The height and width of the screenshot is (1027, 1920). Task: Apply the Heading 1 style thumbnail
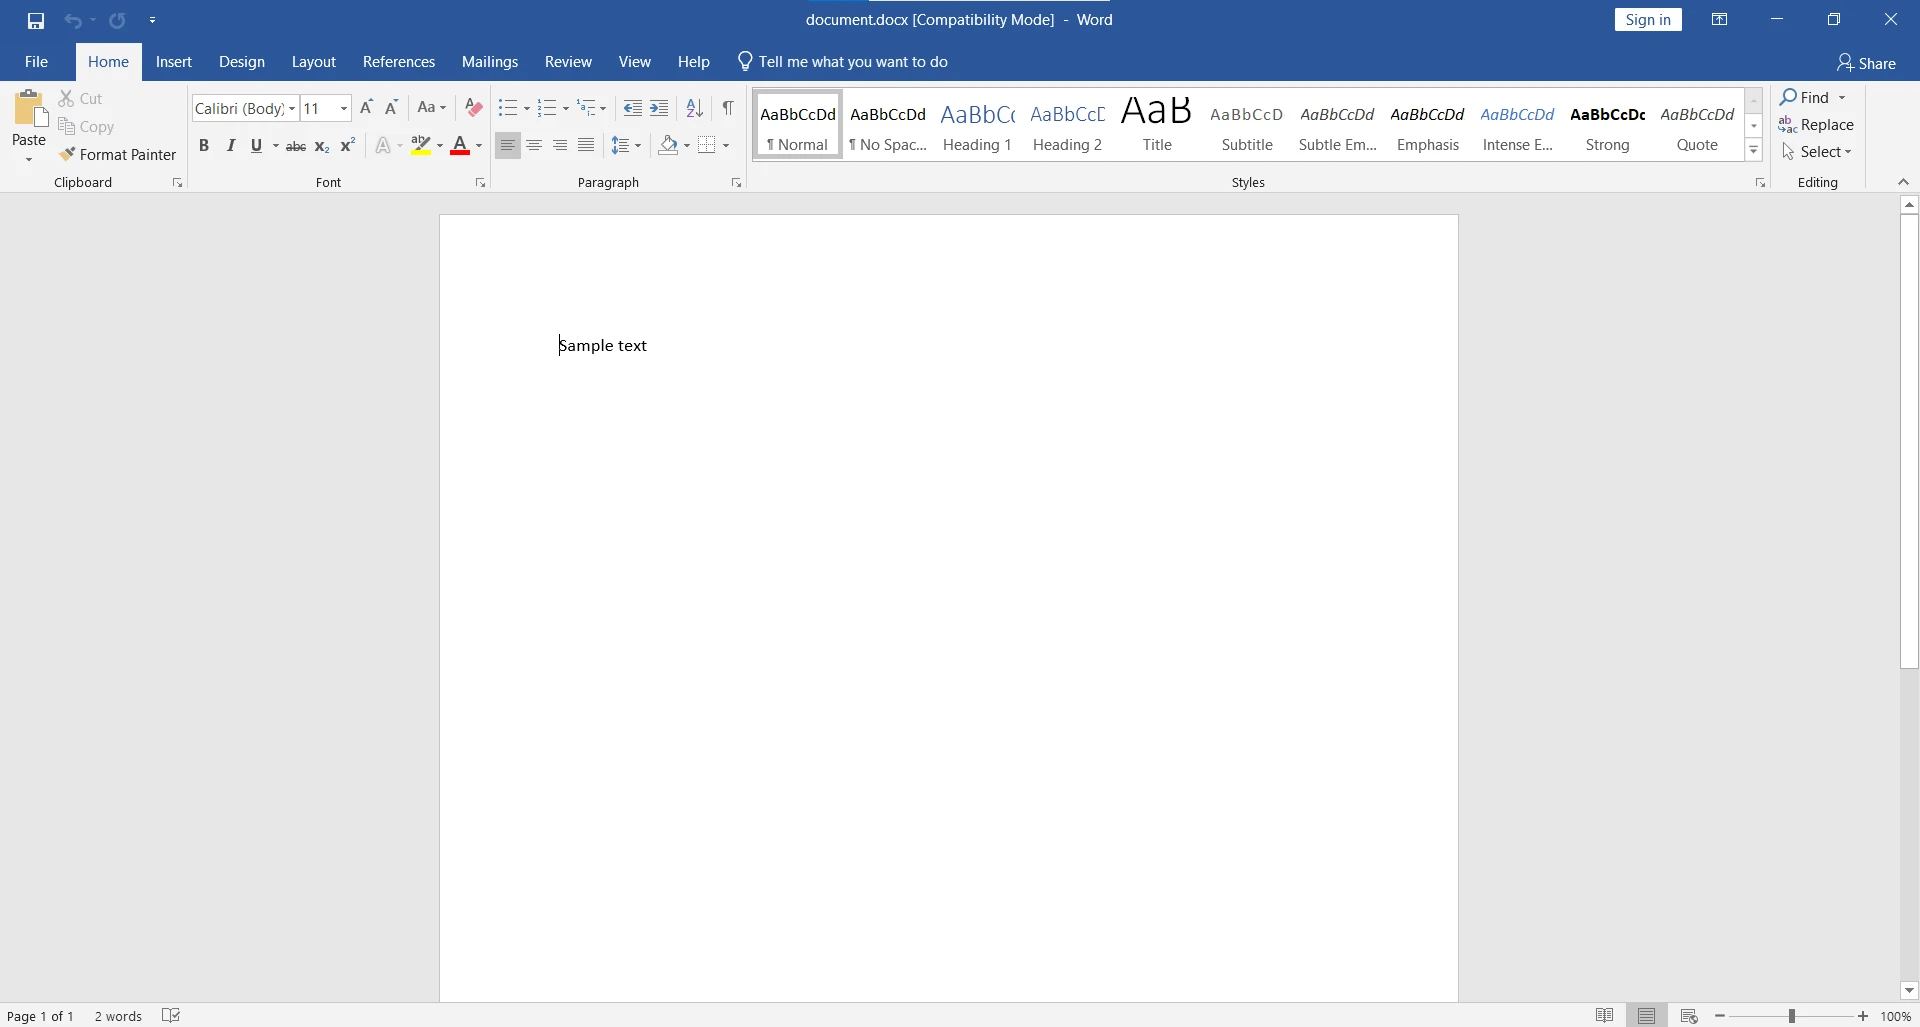977,125
